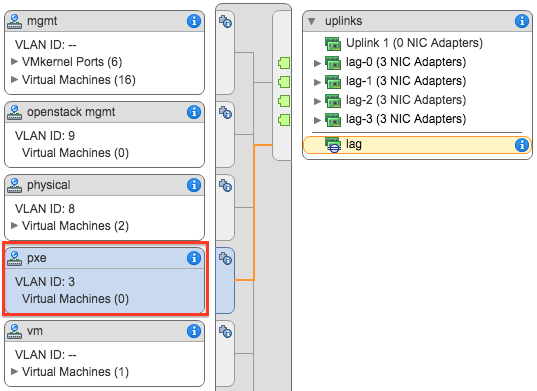
Task: Open info for mgmt port group
Action: click(x=194, y=21)
